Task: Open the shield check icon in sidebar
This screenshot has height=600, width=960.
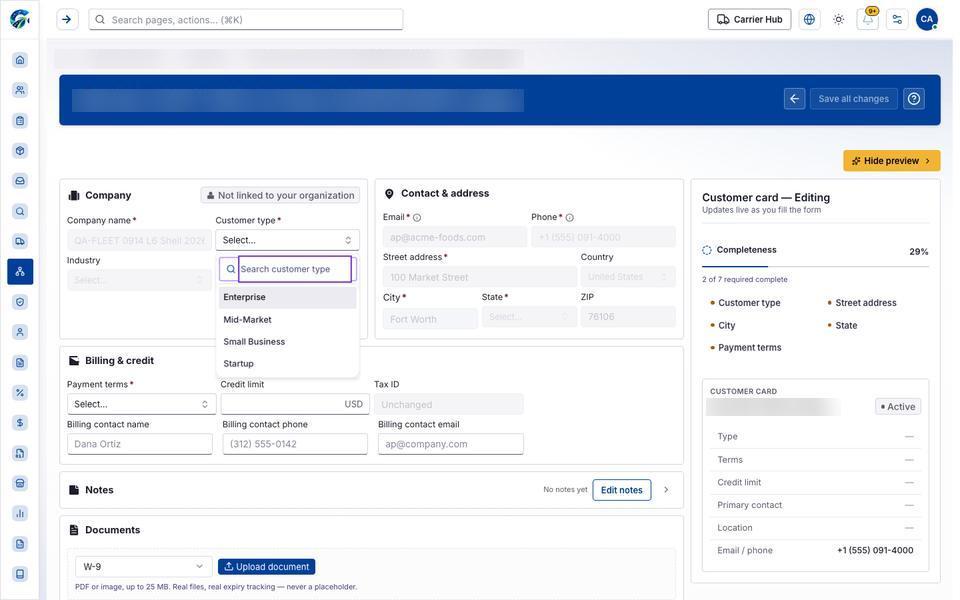Action: [20, 302]
